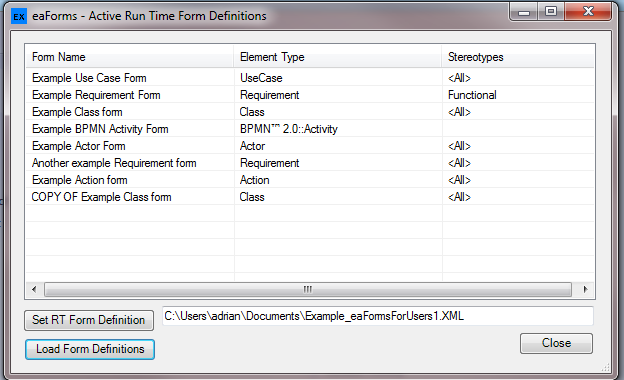This screenshot has width=624, height=380.
Task: Select the Example Action form row
Action: point(310,180)
